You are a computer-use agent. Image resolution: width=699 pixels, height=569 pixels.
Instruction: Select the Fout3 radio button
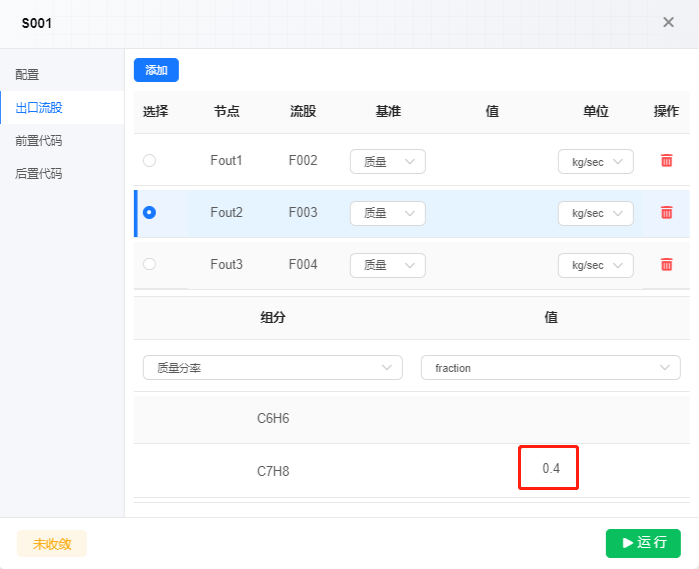[149, 264]
